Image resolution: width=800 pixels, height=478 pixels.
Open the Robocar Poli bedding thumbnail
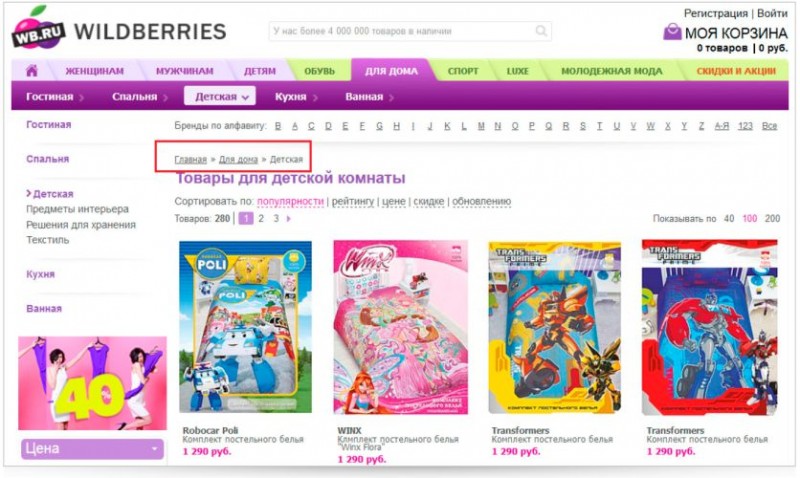[x=245, y=327]
